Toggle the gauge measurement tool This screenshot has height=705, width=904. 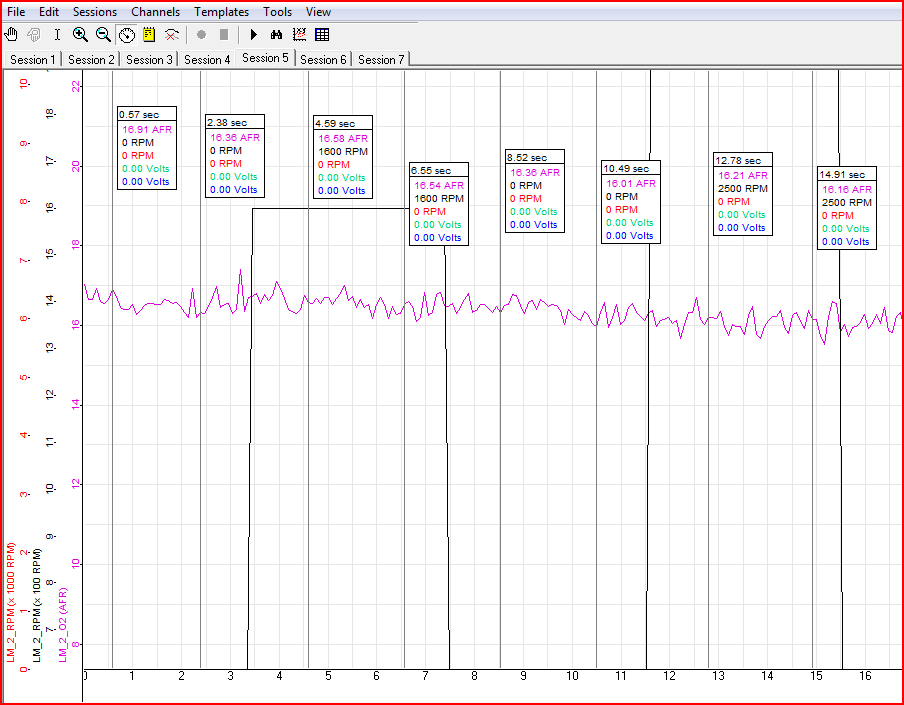(x=126, y=35)
